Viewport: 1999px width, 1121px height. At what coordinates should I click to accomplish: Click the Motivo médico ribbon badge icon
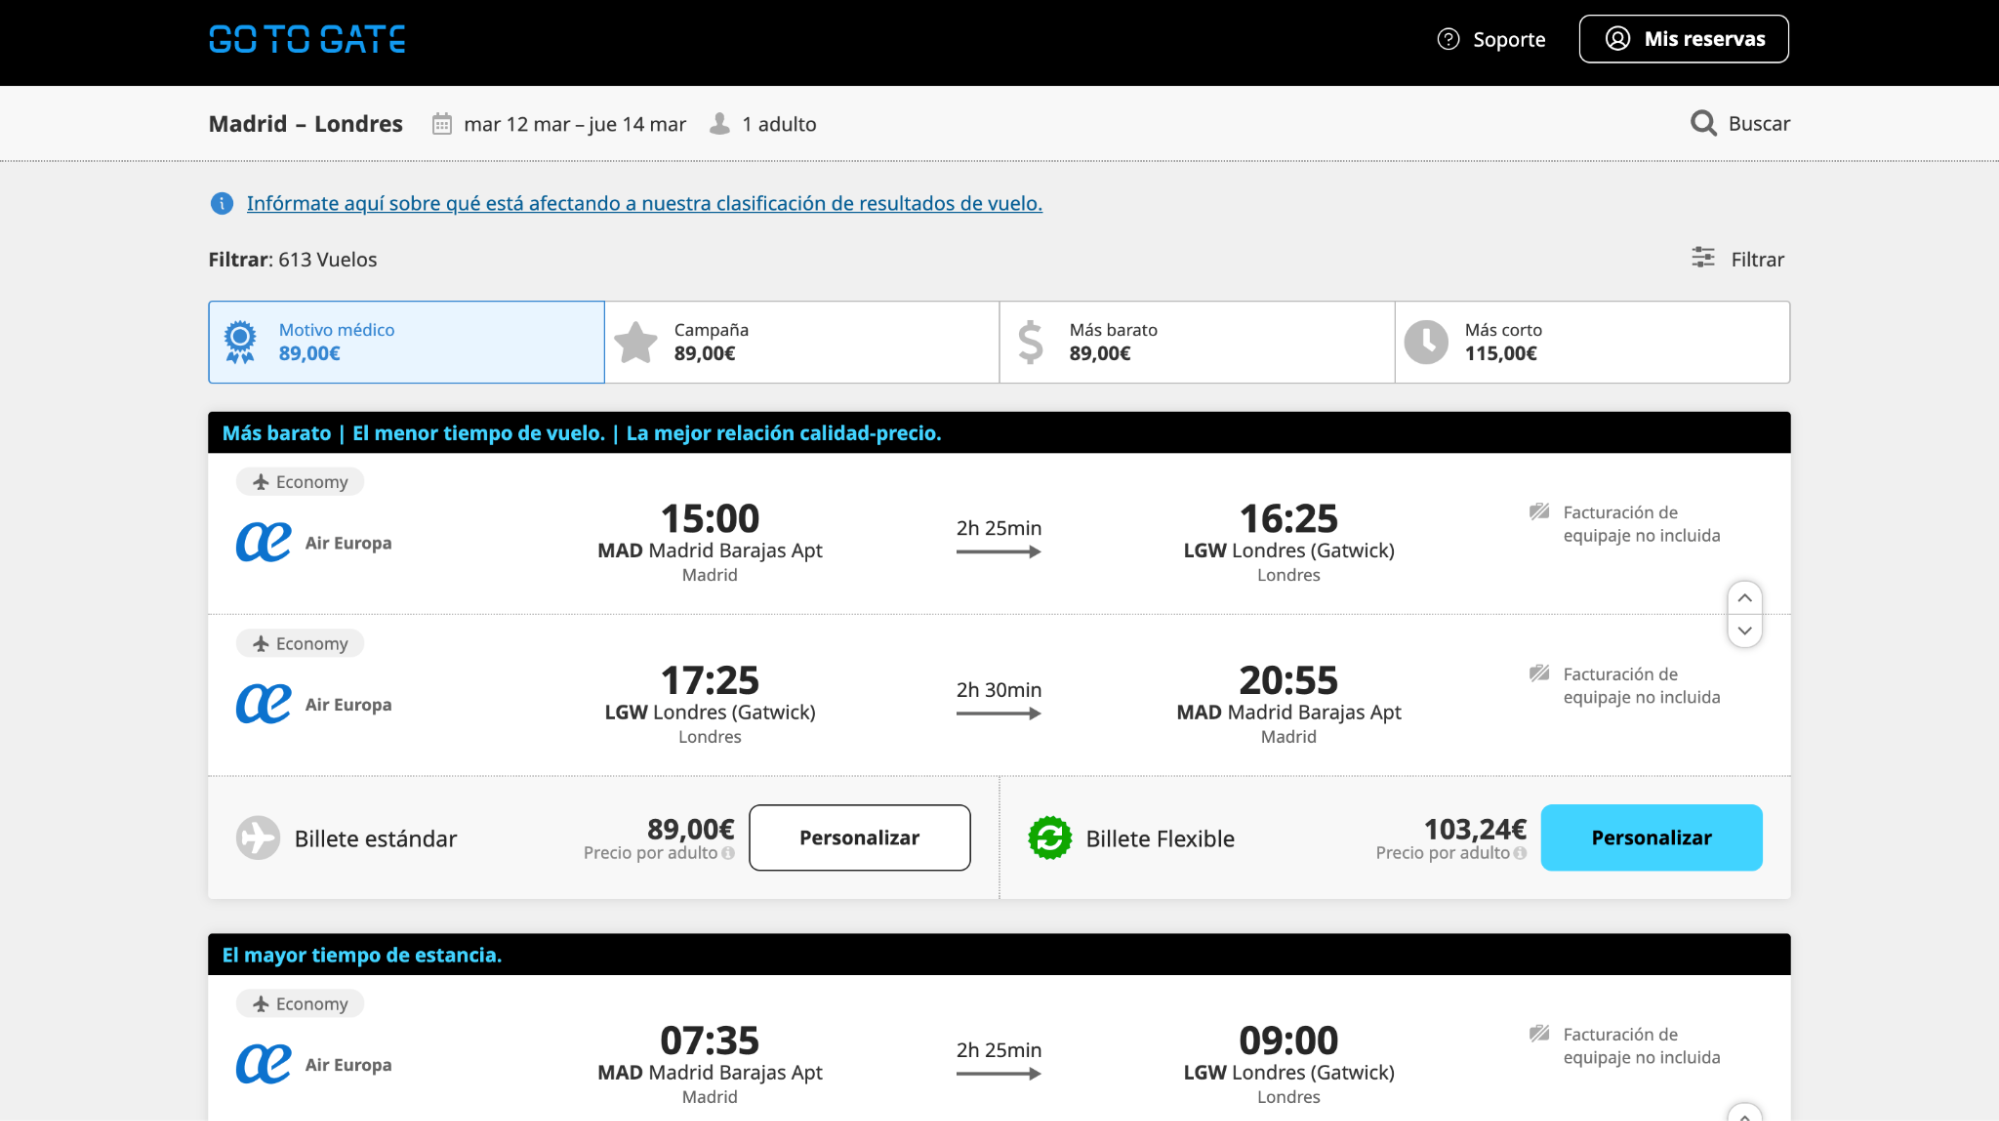click(x=240, y=342)
